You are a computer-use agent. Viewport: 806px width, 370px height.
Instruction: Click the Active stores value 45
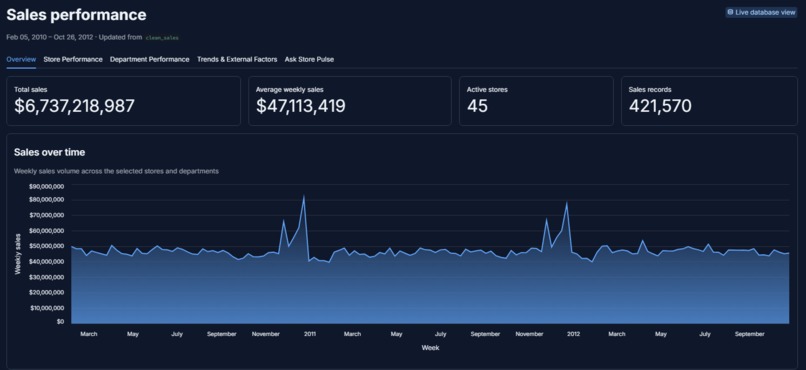point(478,106)
